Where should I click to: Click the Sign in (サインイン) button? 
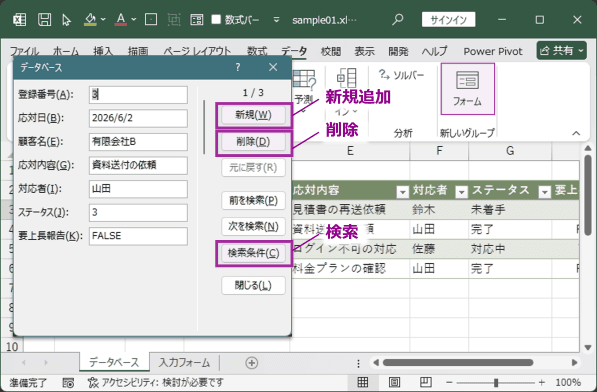449,19
